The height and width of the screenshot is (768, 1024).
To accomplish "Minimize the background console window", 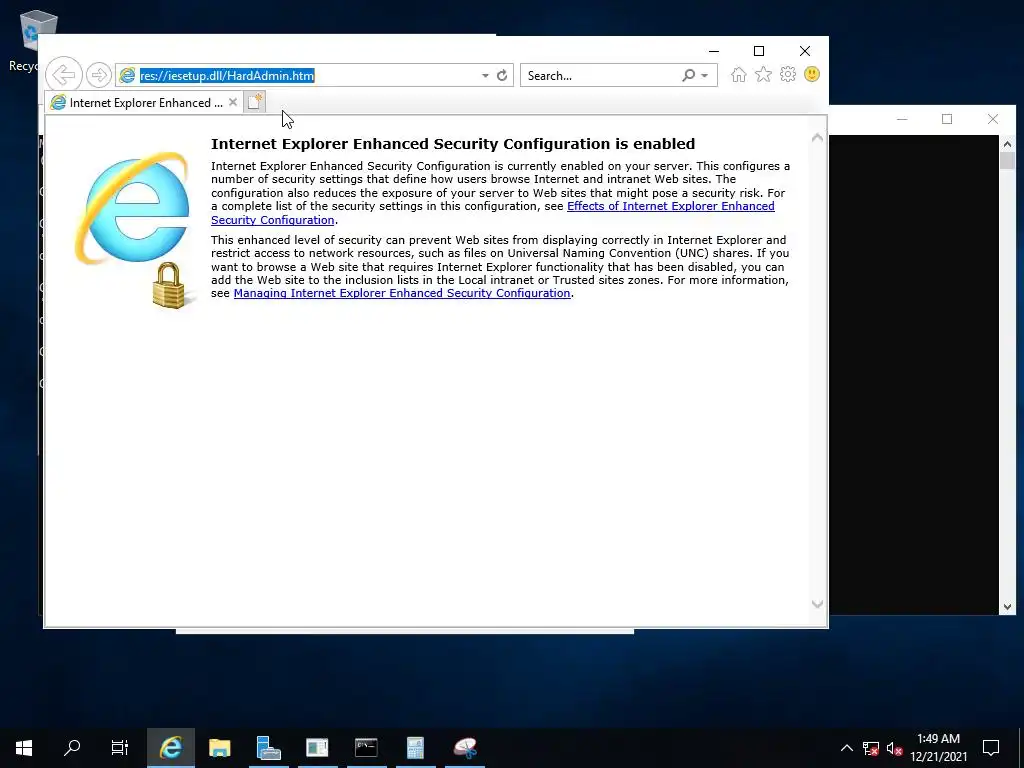I will 902,119.
